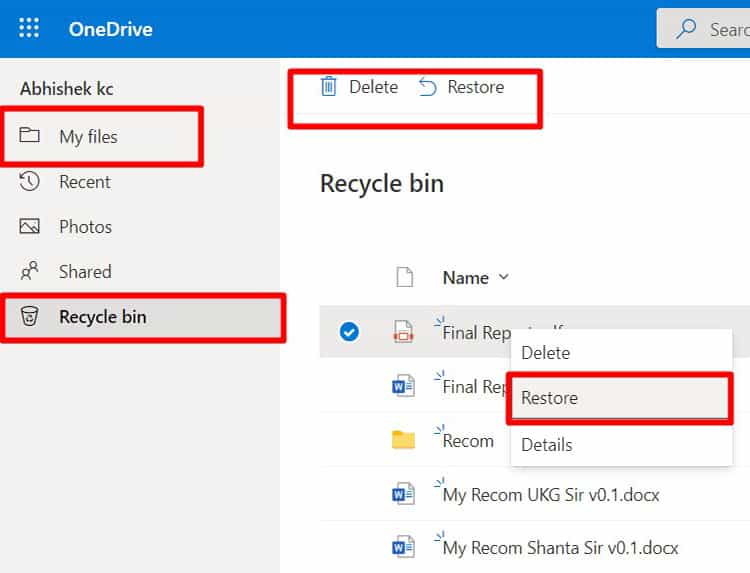Click the Shared people icon

point(29,271)
